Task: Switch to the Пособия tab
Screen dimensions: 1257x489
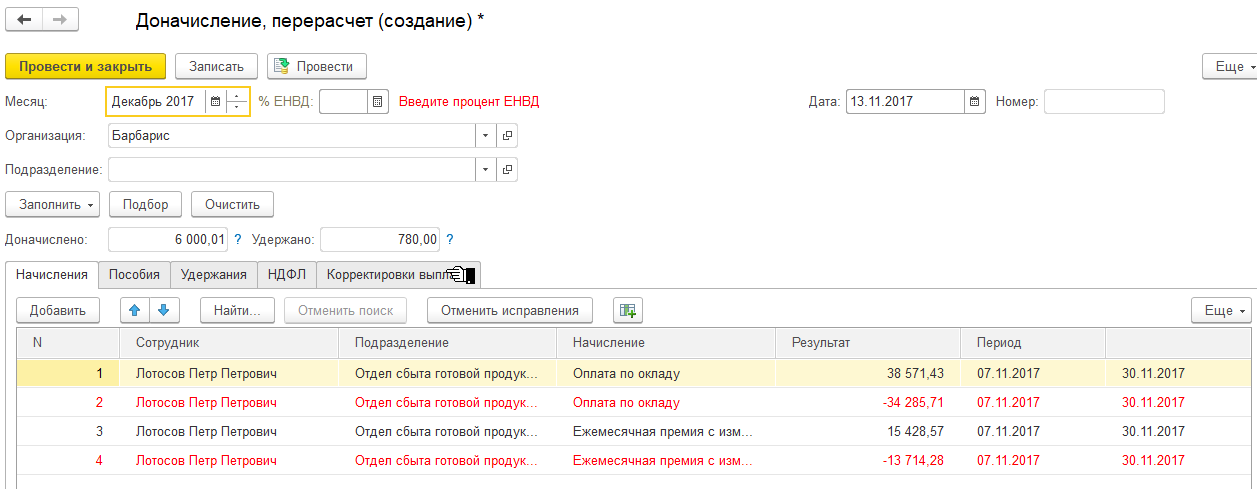Action: [x=134, y=275]
